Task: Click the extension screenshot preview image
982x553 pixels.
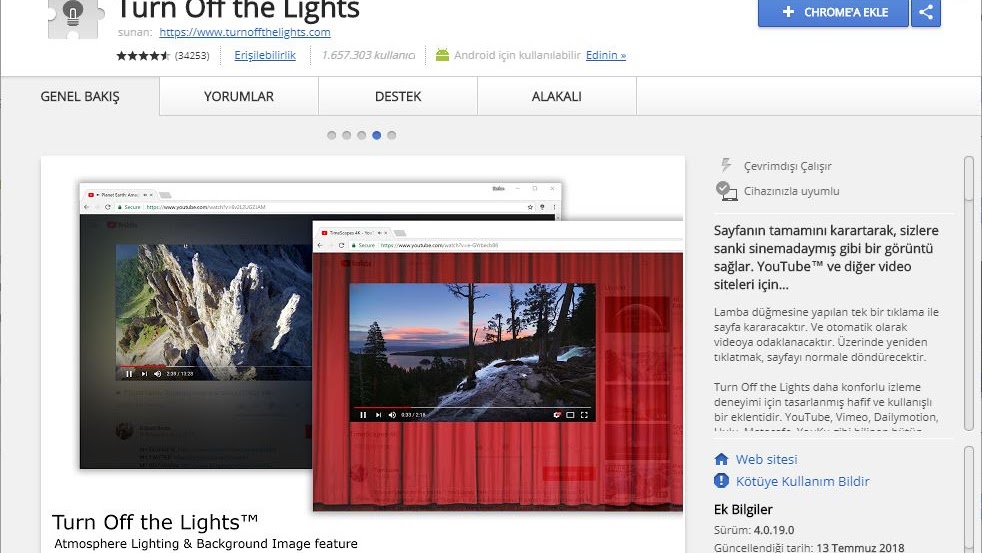Action: (x=363, y=354)
